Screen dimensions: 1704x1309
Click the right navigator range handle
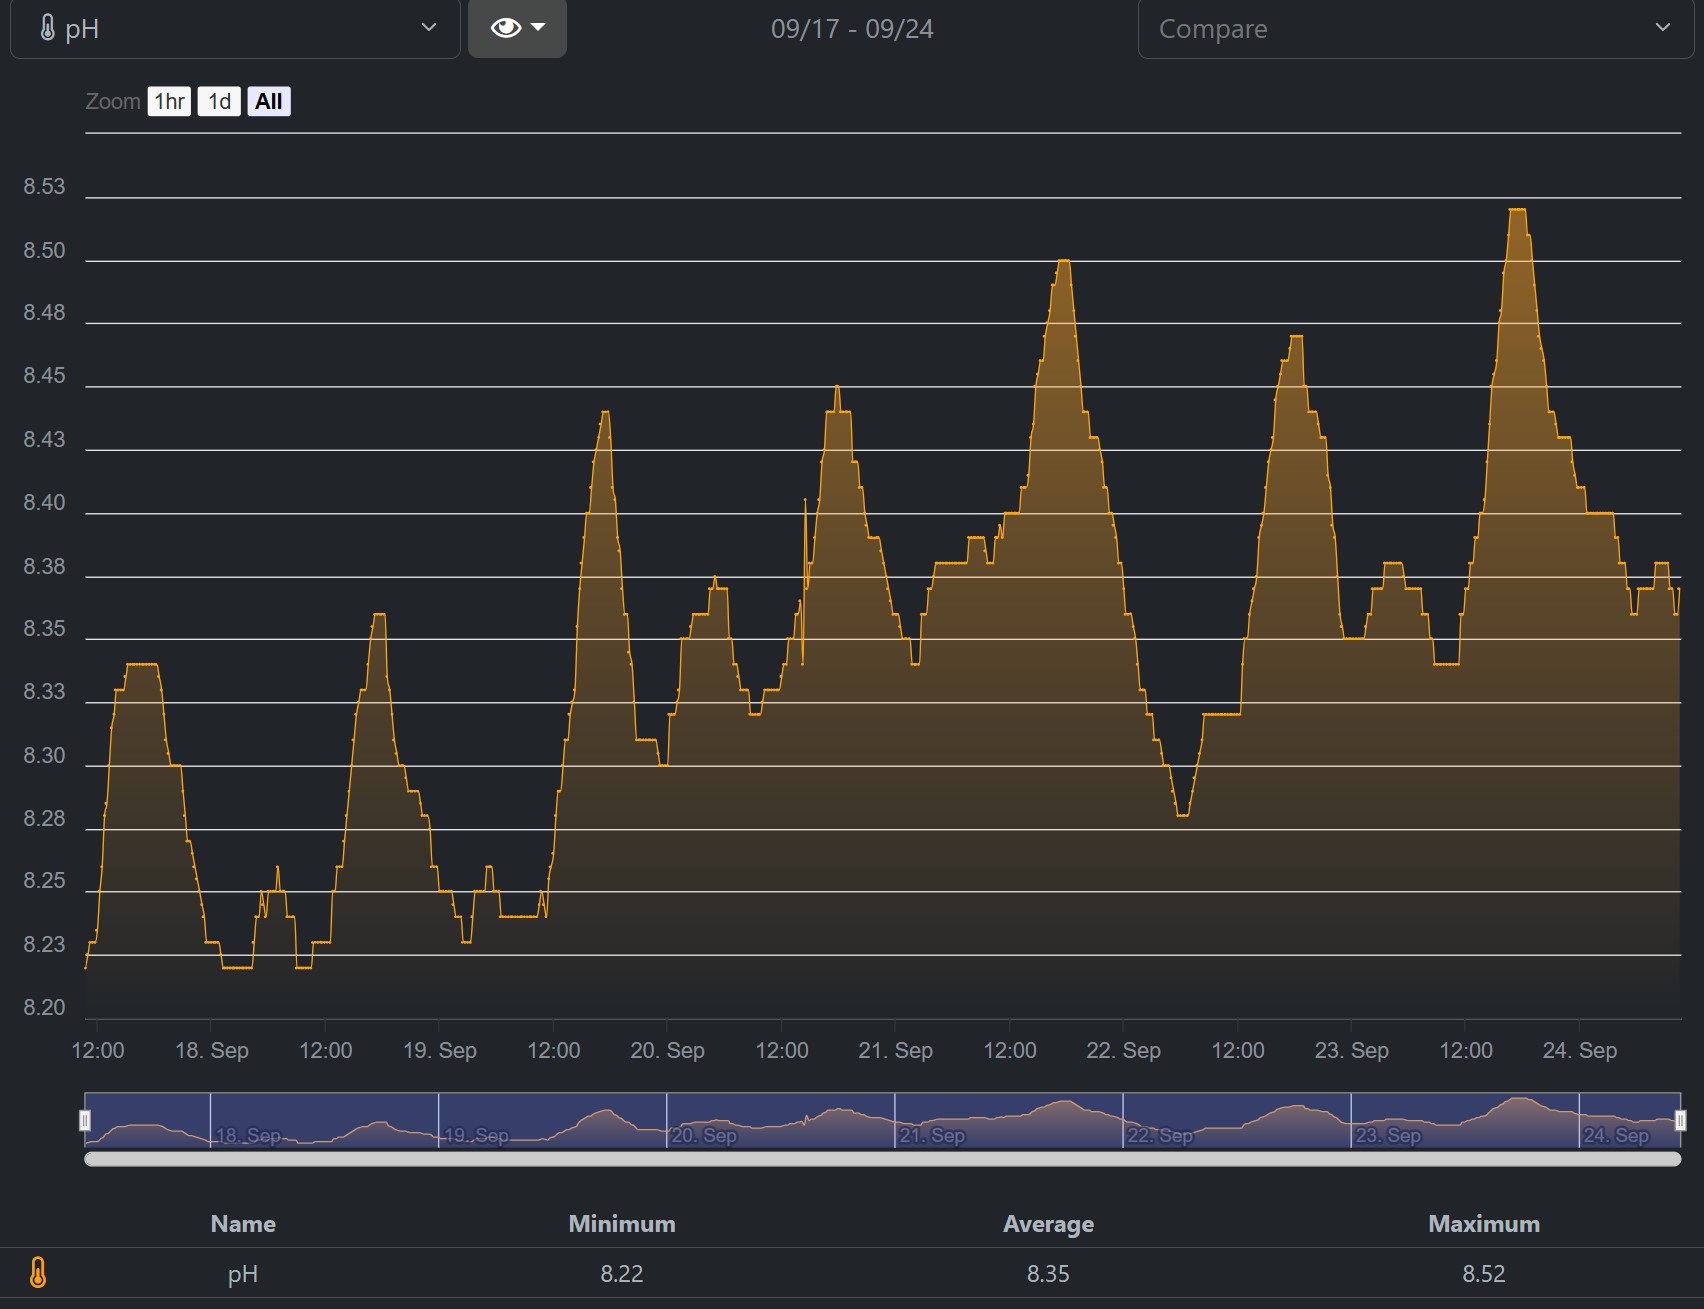(1680, 1121)
